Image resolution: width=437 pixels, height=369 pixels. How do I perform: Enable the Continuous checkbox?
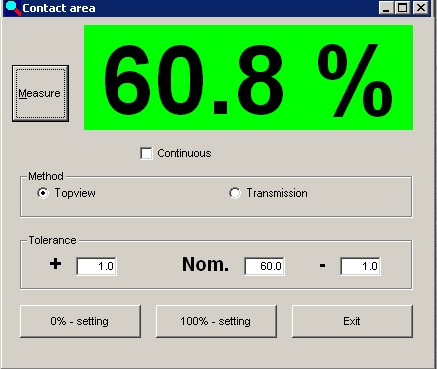click(146, 153)
